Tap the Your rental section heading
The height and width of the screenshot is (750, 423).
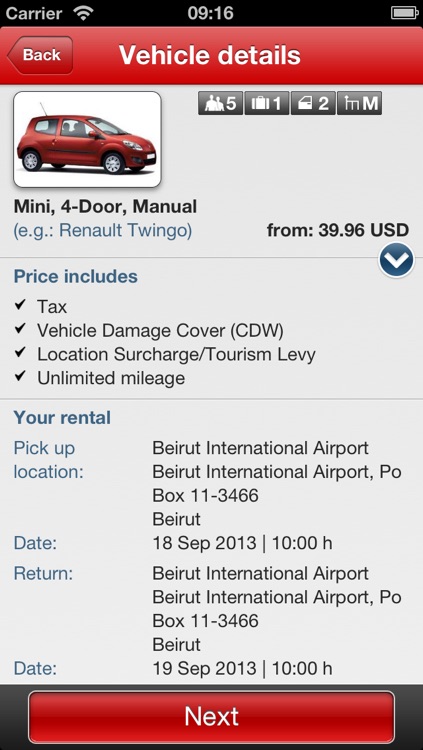click(62, 418)
